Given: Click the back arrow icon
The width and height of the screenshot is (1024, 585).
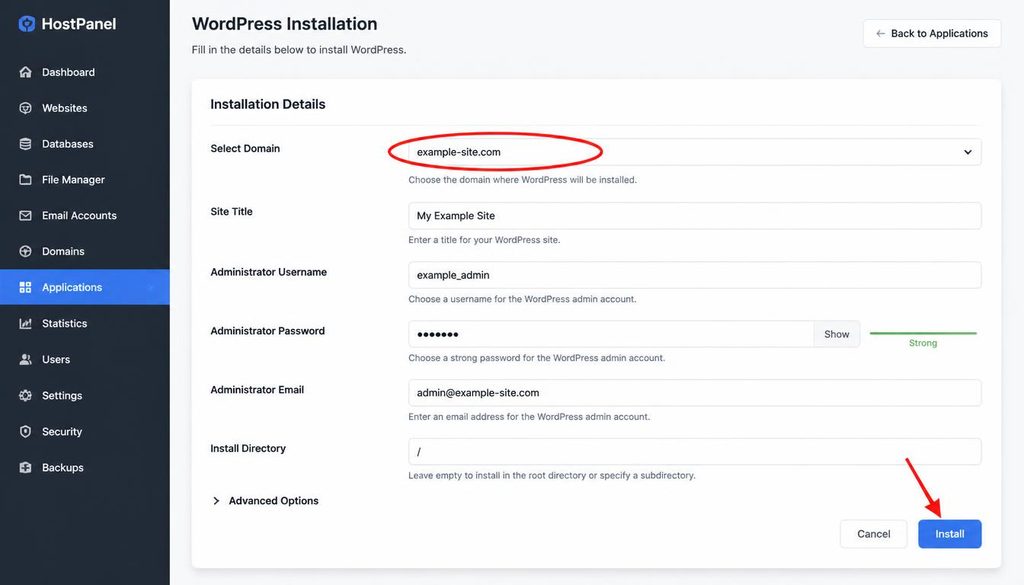Looking at the screenshot, I should tap(880, 33).
